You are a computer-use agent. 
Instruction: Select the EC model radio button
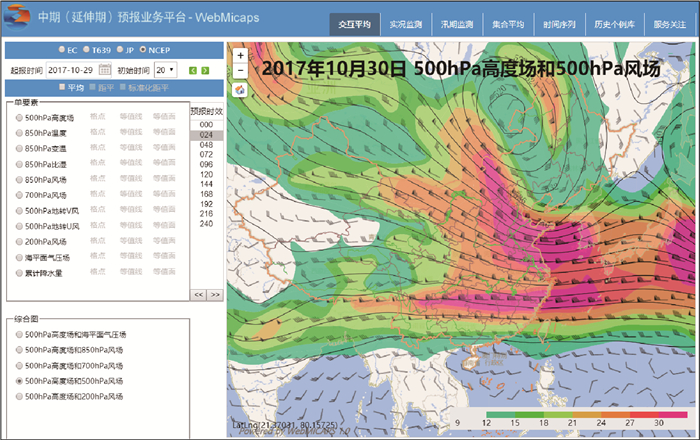(61, 49)
